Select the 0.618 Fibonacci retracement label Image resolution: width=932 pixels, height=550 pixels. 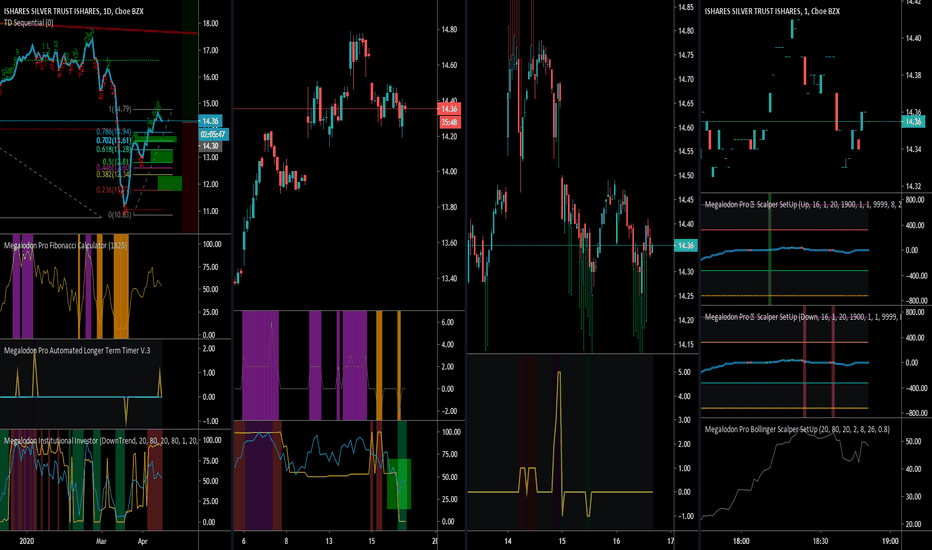[113, 149]
